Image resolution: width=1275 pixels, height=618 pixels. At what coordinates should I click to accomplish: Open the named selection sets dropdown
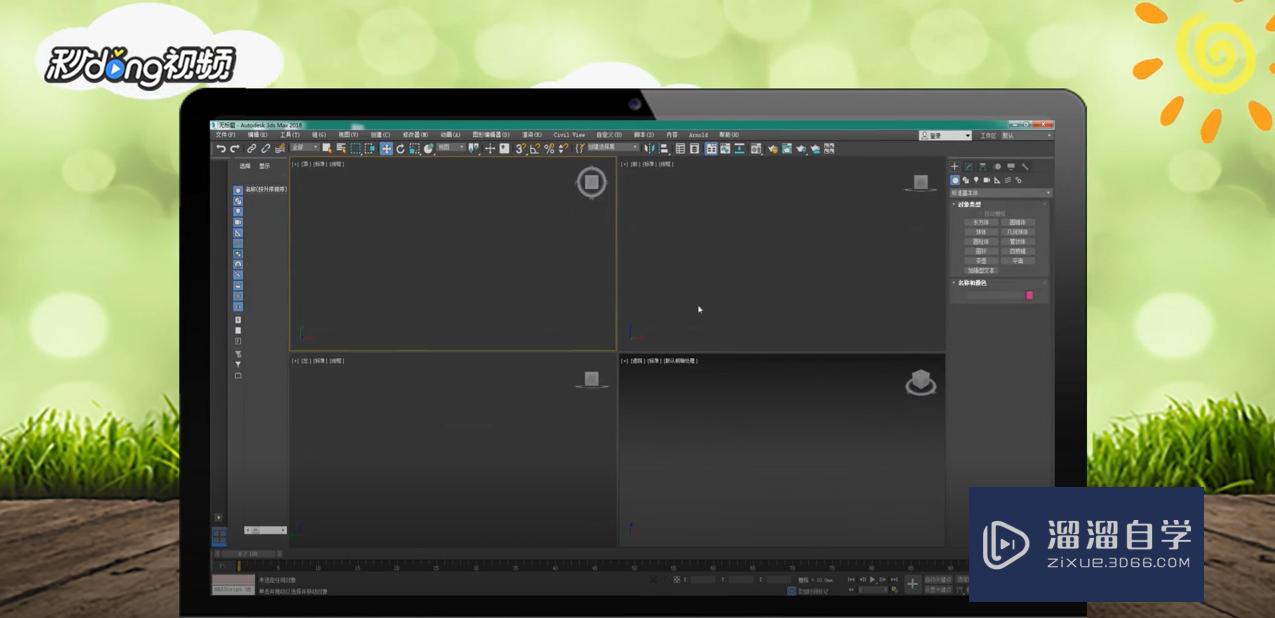coord(613,148)
